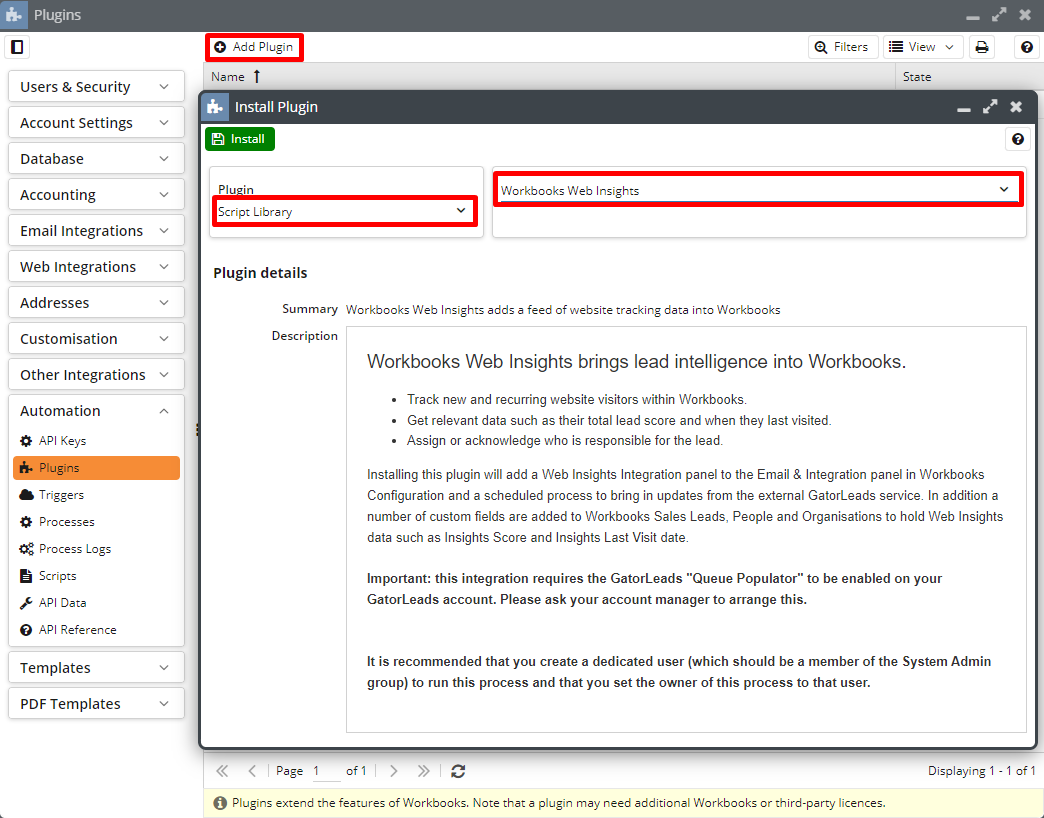The image size is (1044, 818).
Task: Click the Plugin details heading
Action: [260, 273]
